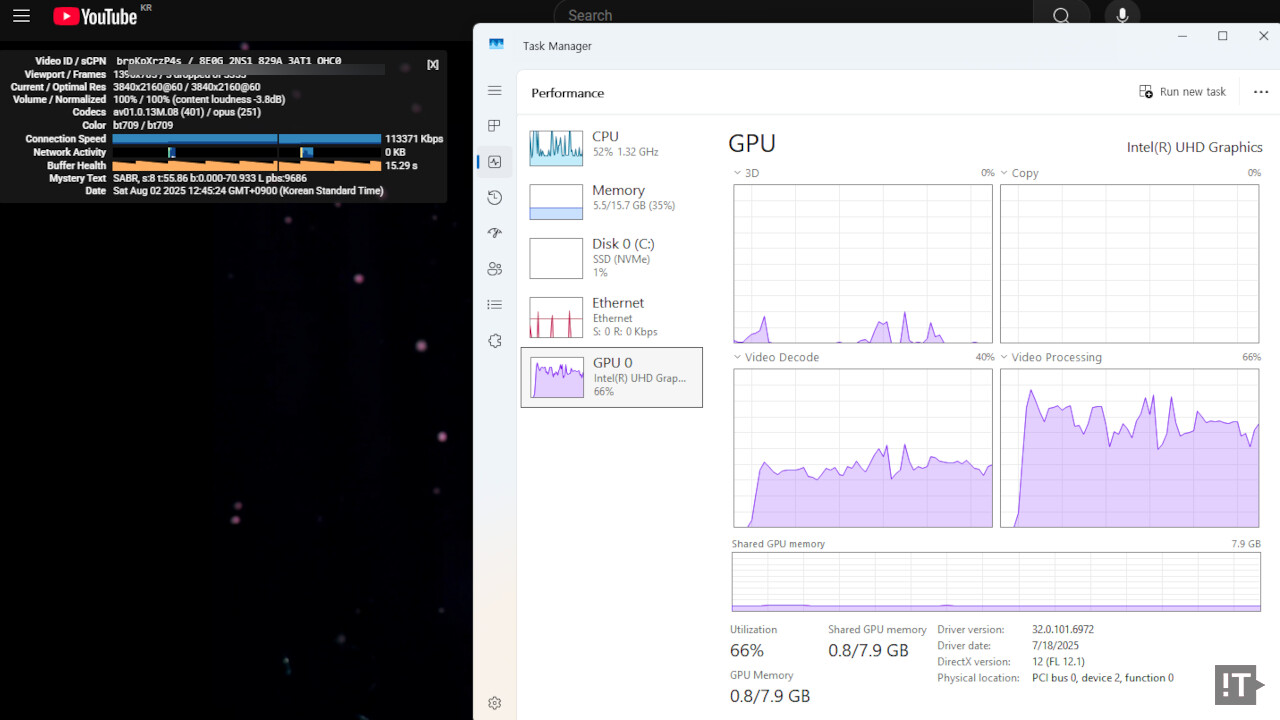Click Run new task button
The image size is (1280, 720).
(1182, 92)
